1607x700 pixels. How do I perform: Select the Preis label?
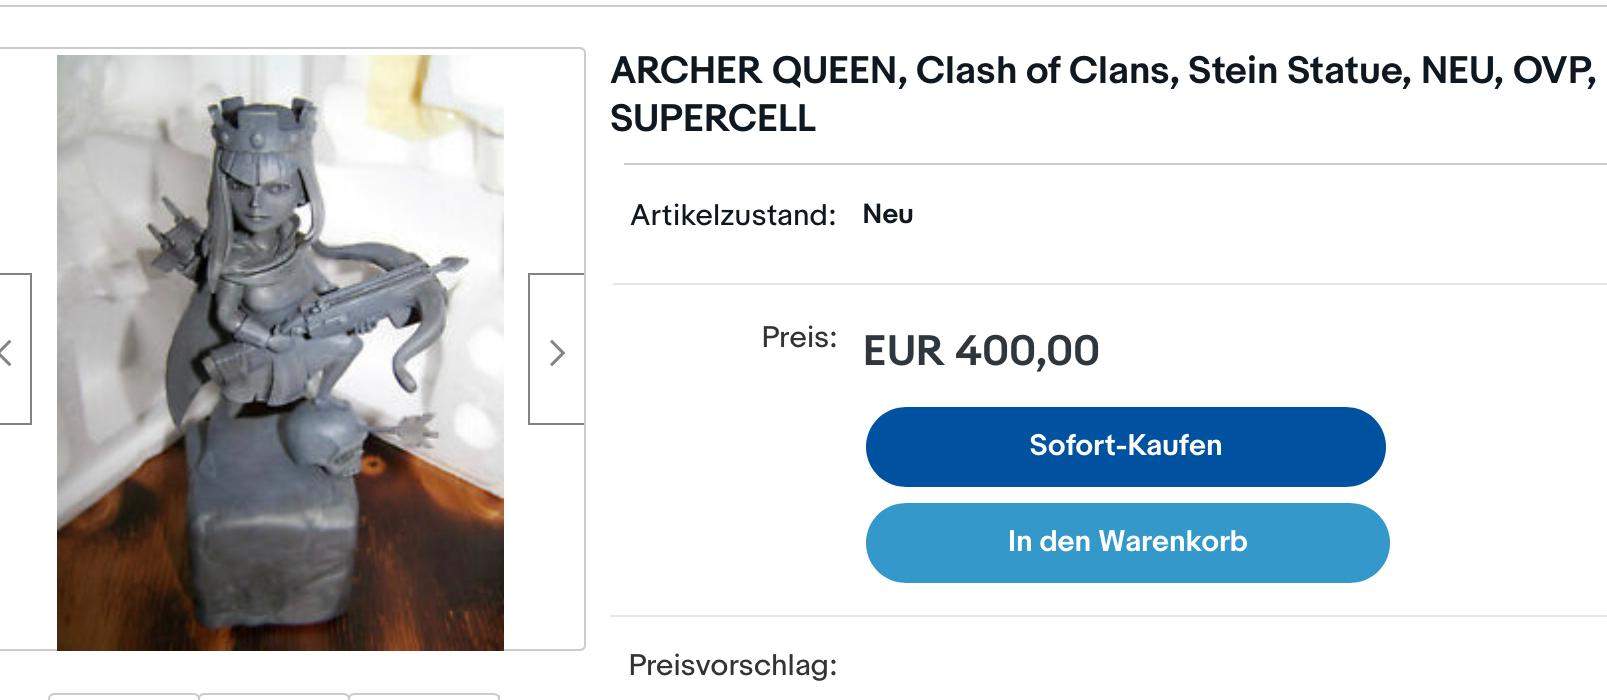(x=798, y=338)
